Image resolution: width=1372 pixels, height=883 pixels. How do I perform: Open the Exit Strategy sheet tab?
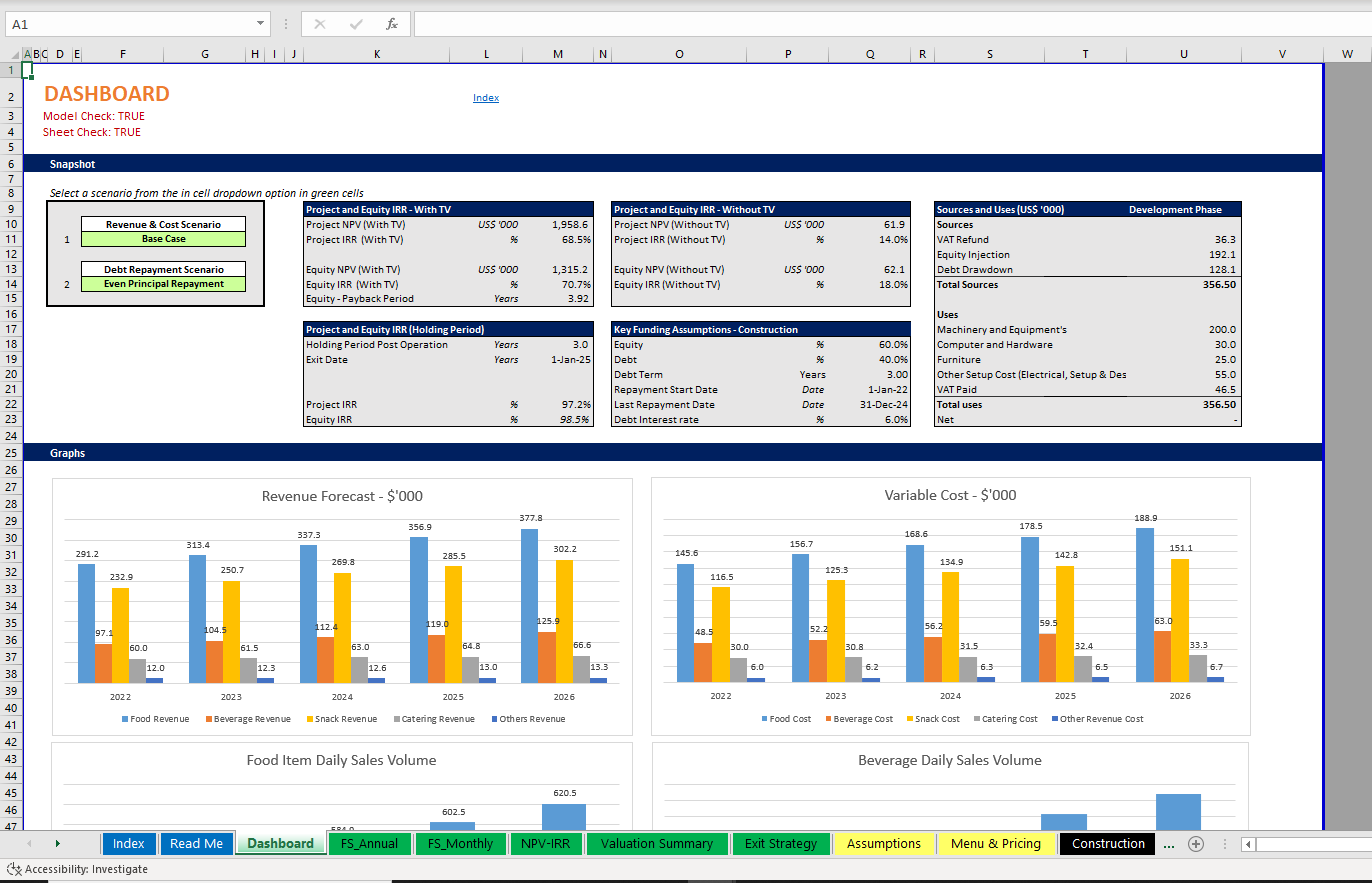pos(781,843)
